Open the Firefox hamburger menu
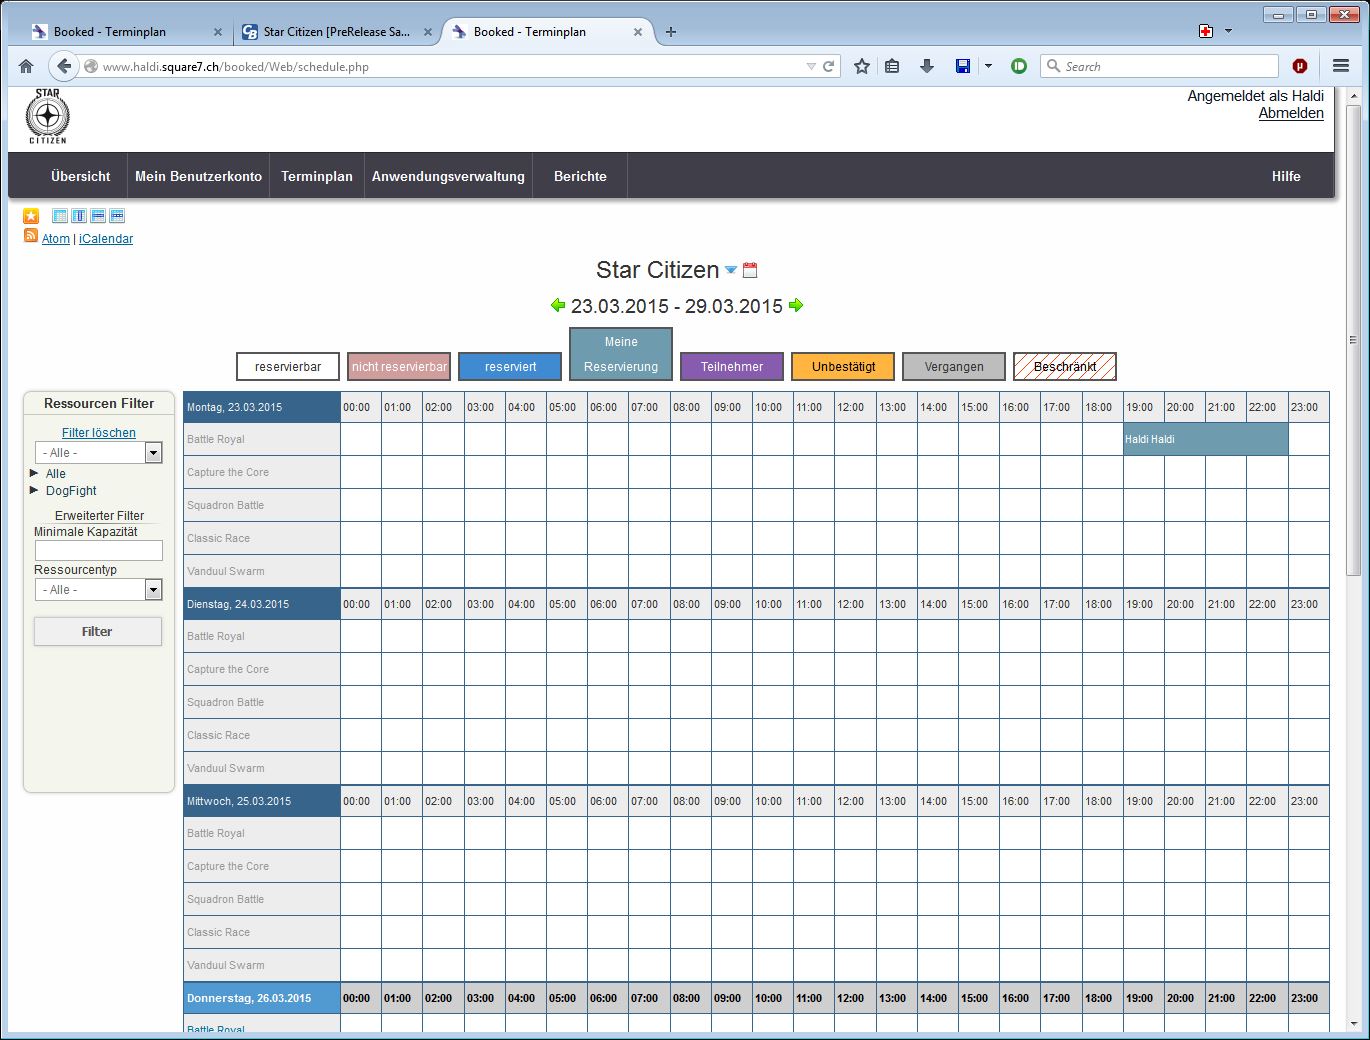Screen dimensions: 1370x1040 pyautogui.click(x=1341, y=66)
